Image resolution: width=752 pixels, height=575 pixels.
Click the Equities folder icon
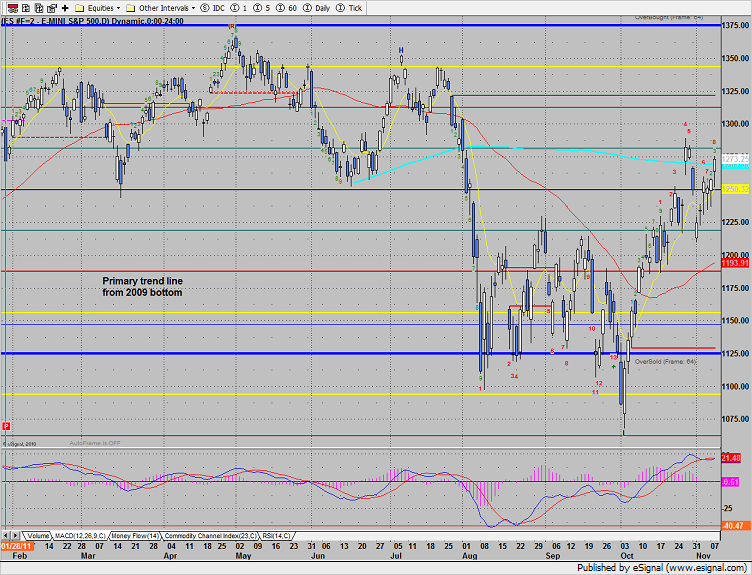80,8
